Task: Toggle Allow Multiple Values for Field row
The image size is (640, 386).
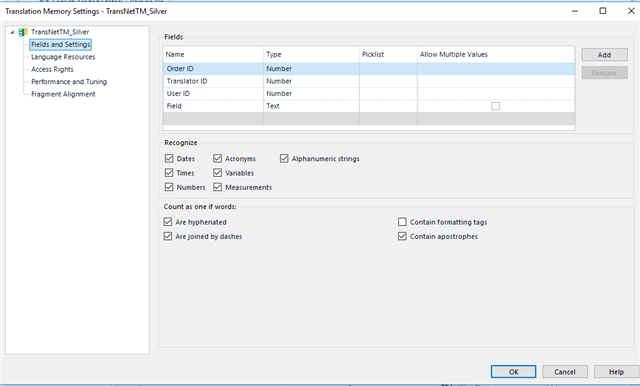Action: point(496,106)
